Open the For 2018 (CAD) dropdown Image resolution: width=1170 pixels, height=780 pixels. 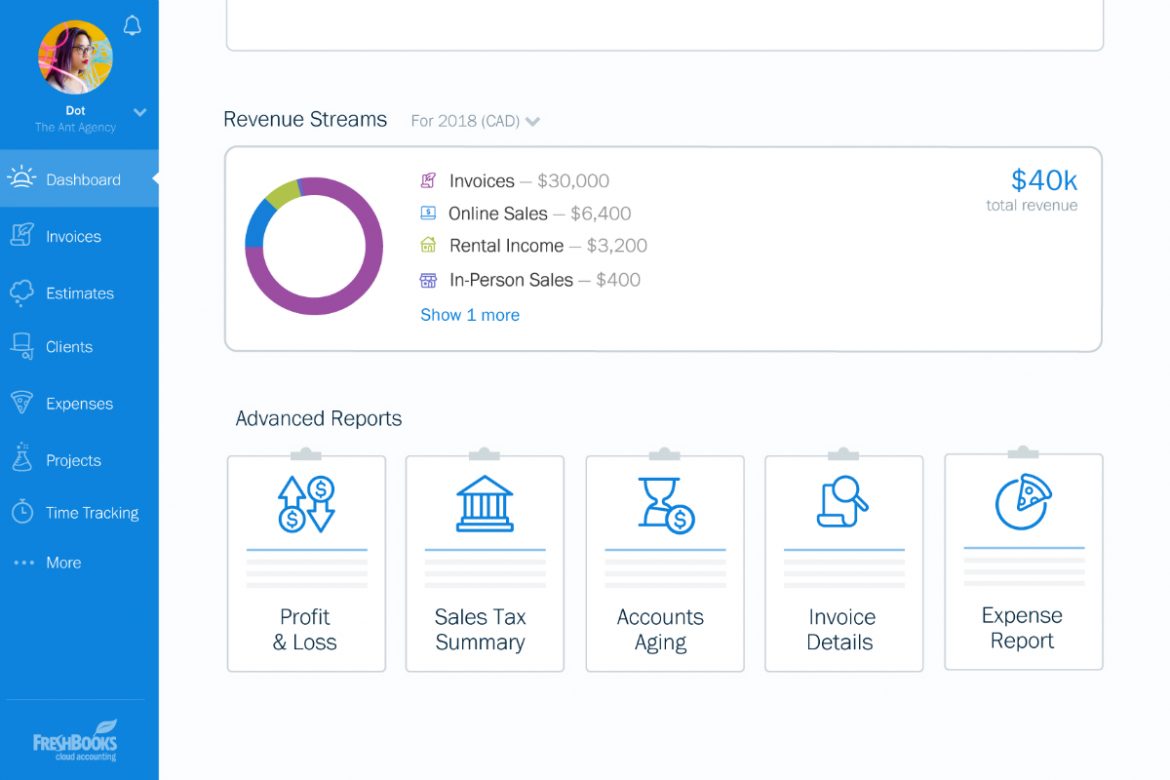(475, 120)
